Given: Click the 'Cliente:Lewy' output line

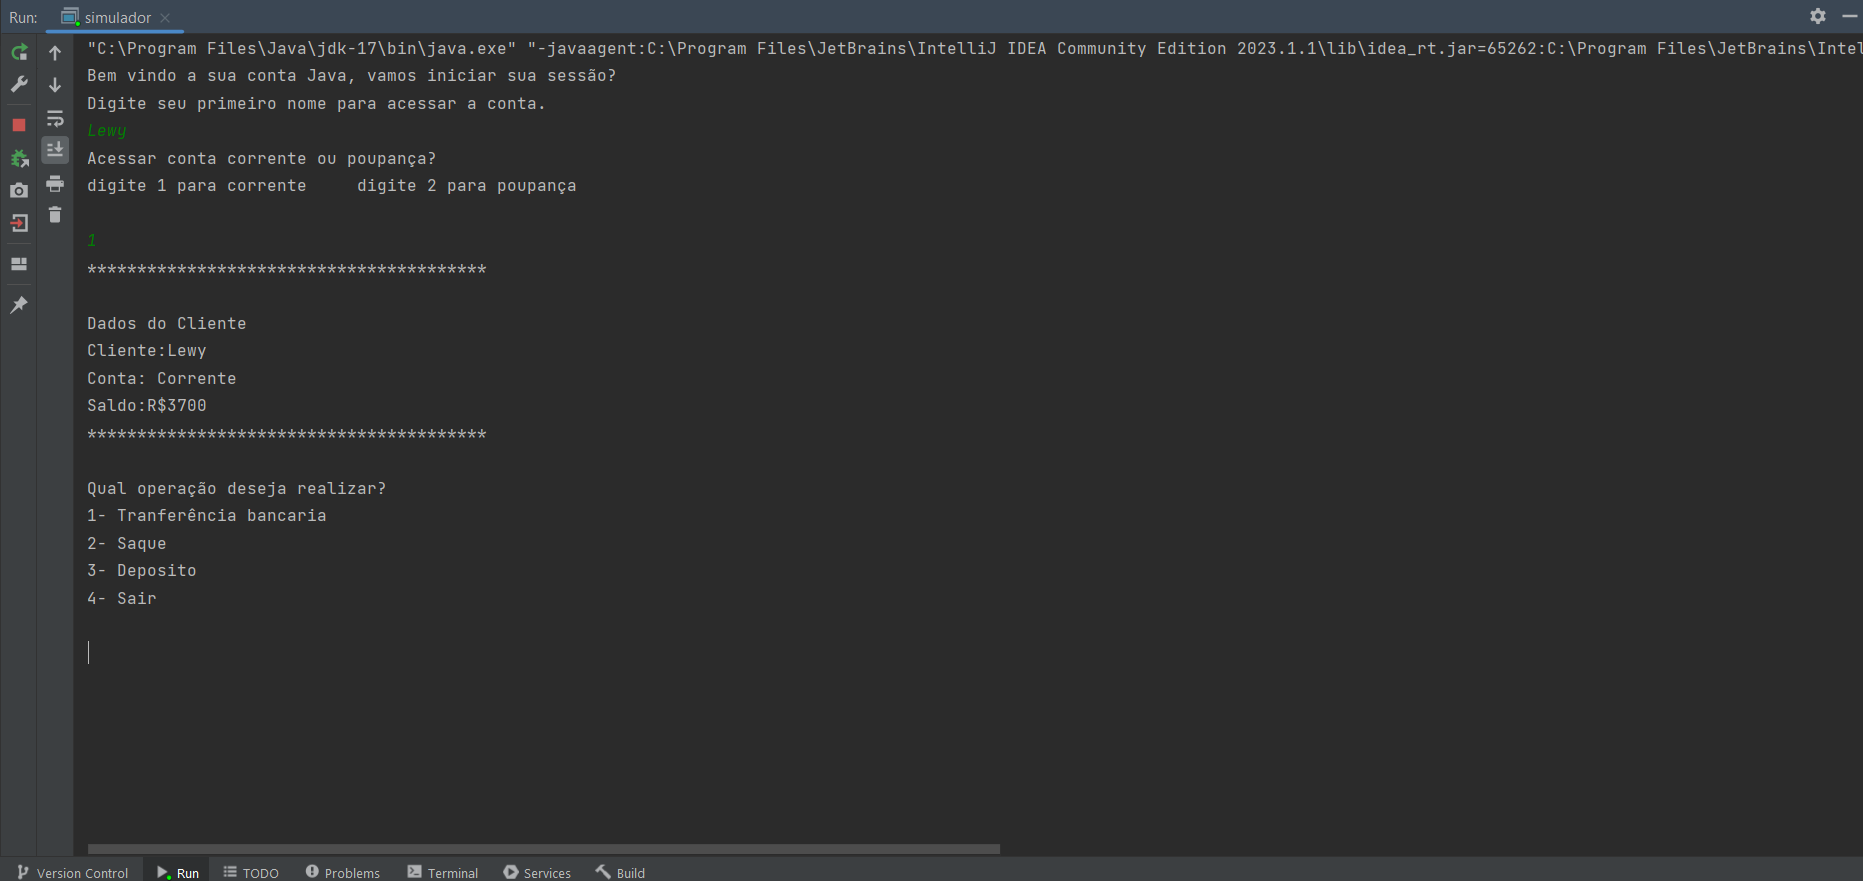Looking at the screenshot, I should click(x=147, y=351).
